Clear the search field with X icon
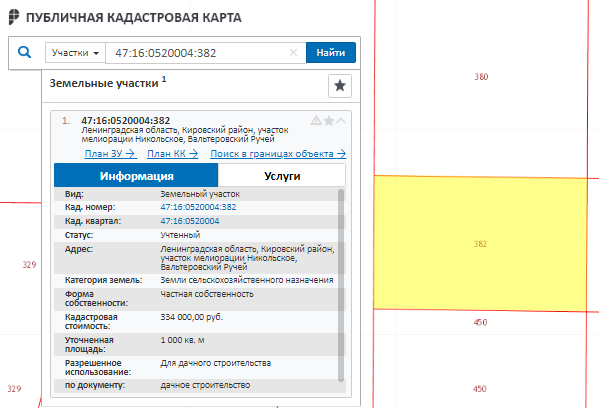Image resolution: width=599 pixels, height=408 pixels. coord(293,52)
